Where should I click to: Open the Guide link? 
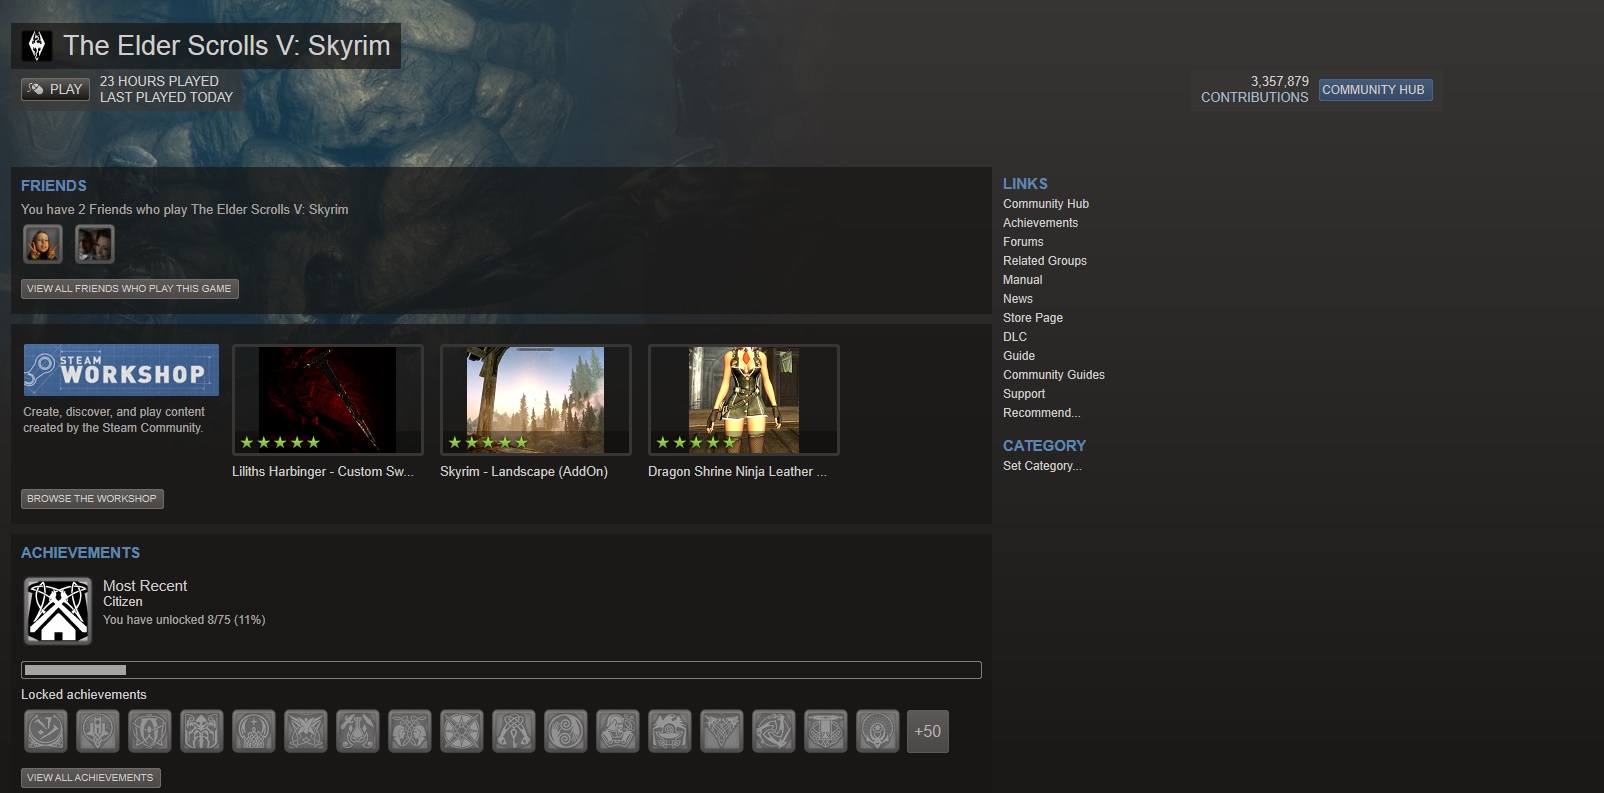1019,356
